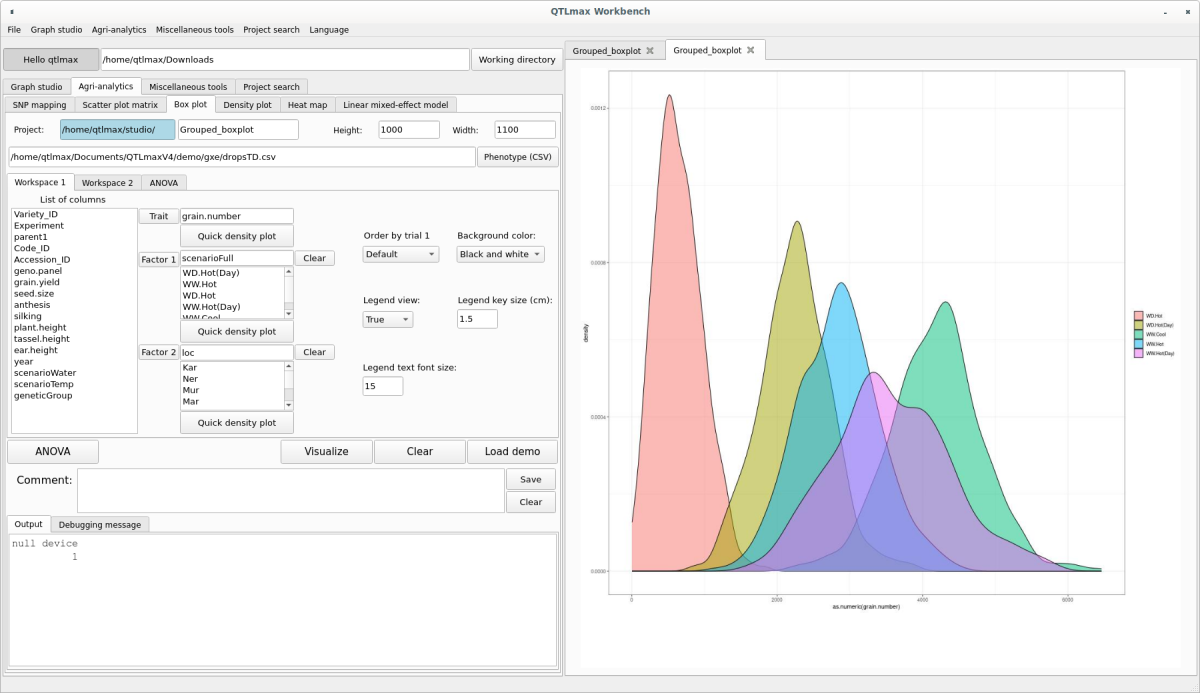Viewport: 1200px width, 693px height.
Task: Click the Visualize button
Action: pyautogui.click(x=326, y=452)
